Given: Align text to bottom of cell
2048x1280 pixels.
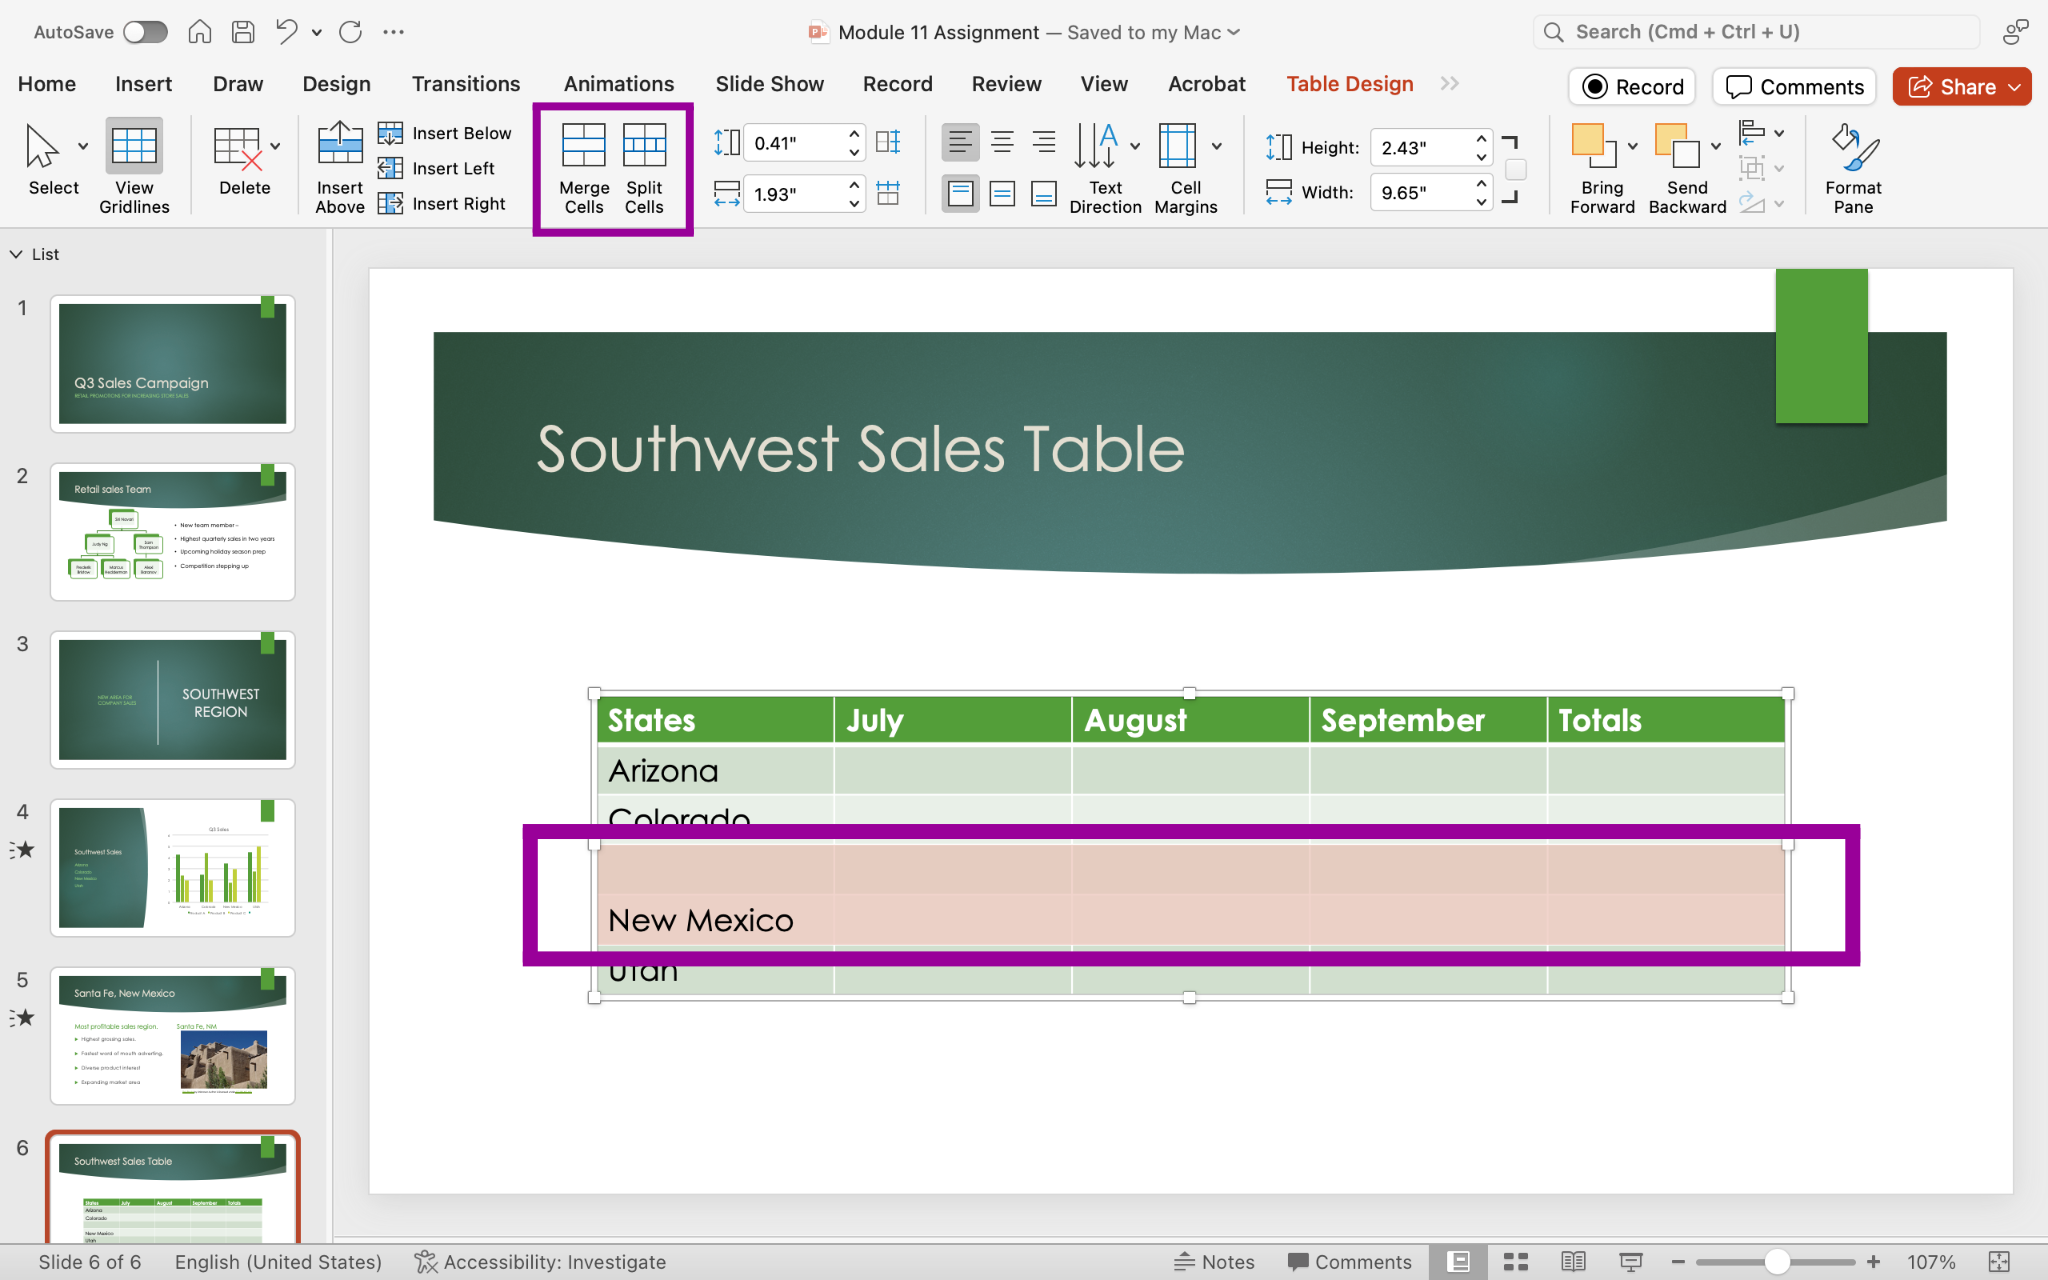Looking at the screenshot, I should pos(1044,193).
